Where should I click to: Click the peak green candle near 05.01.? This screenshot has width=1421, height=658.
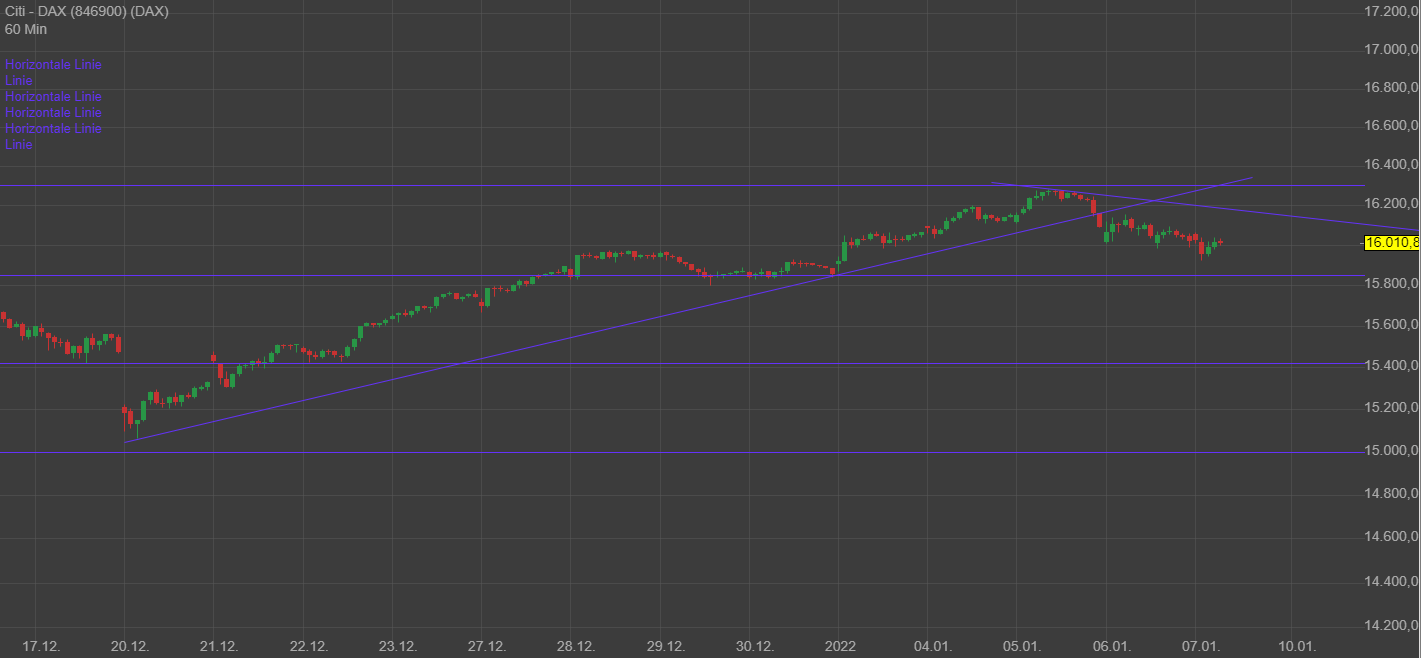point(1050,190)
